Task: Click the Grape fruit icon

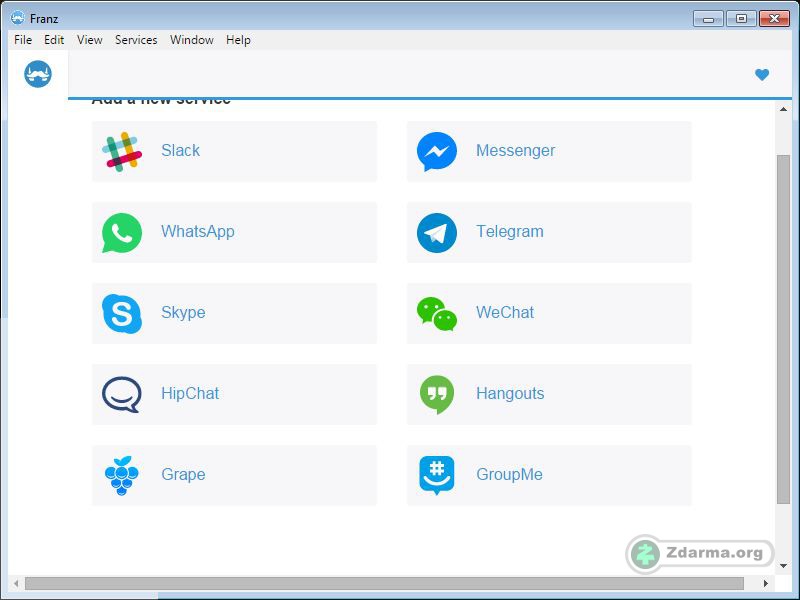Action: [121, 476]
